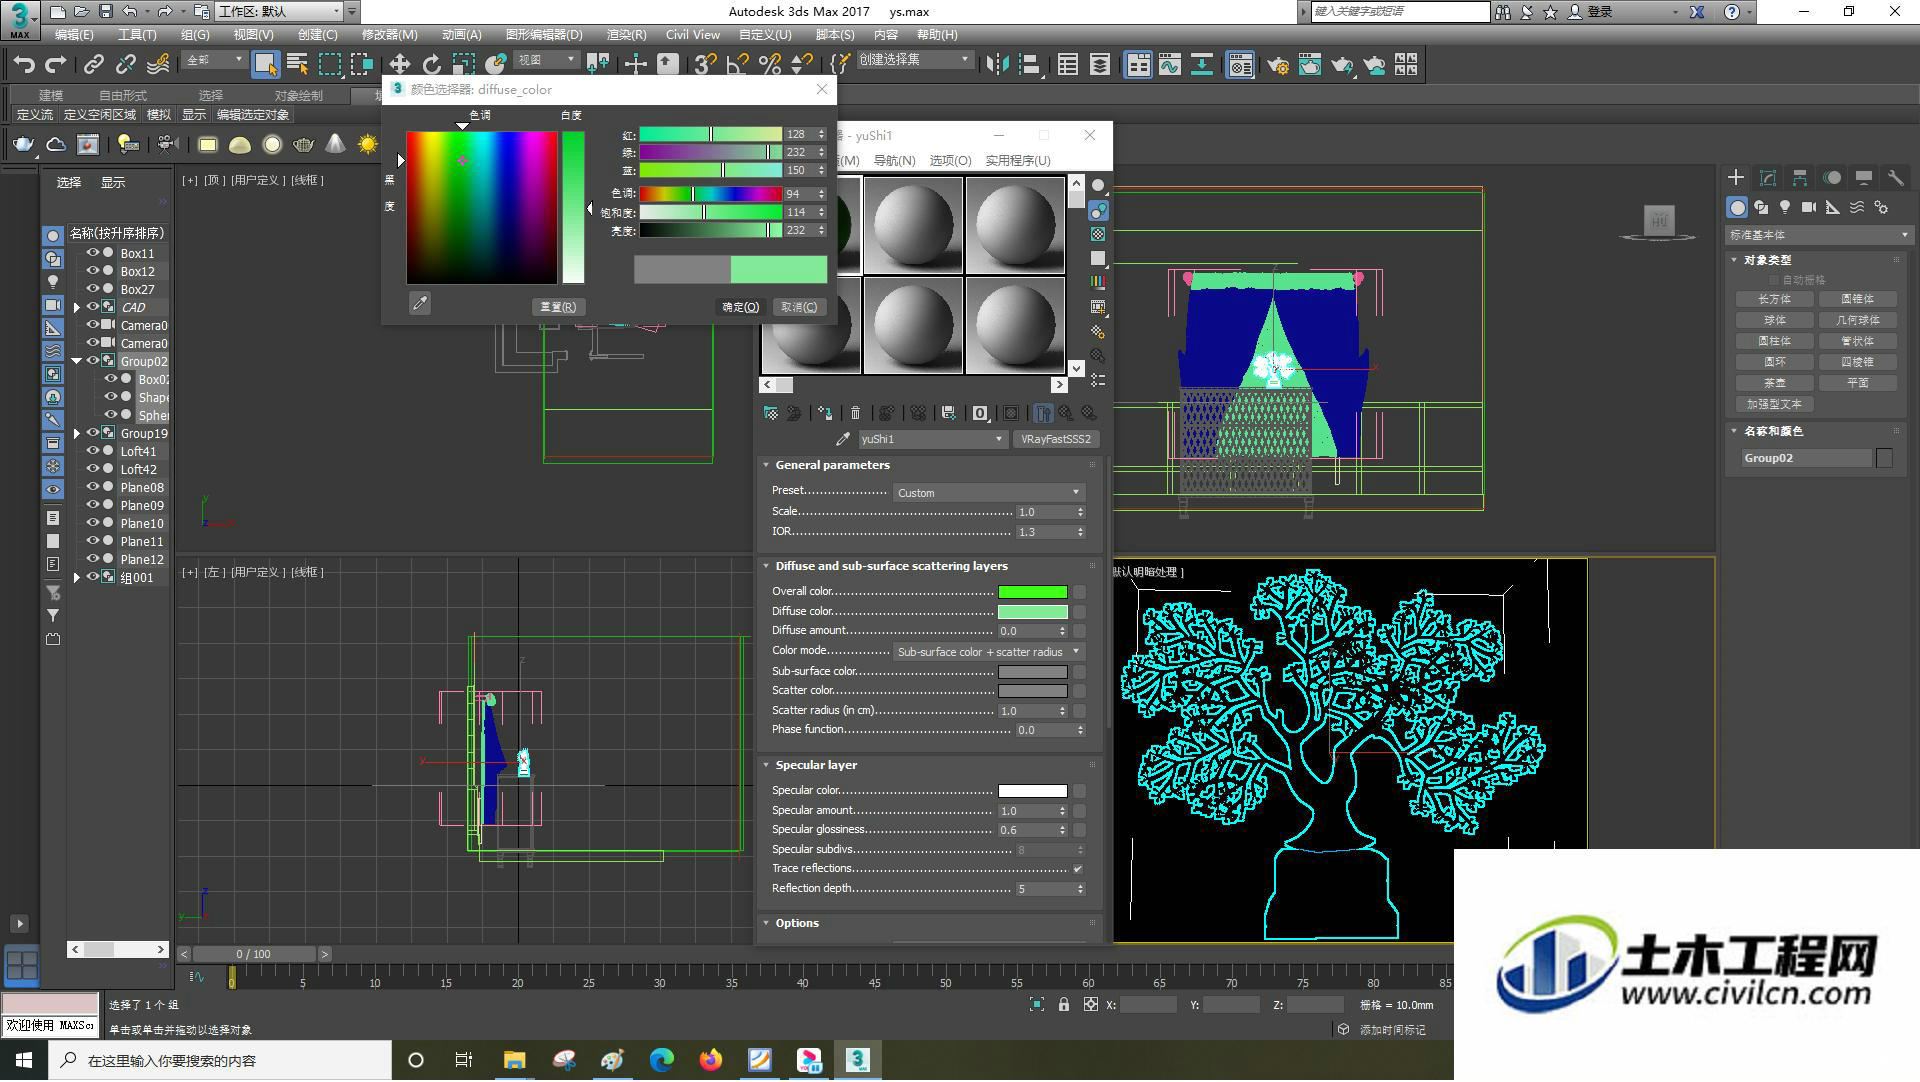Click the color picker eyedropper icon
Image resolution: width=1920 pixels, height=1082 pixels.
[x=420, y=303]
